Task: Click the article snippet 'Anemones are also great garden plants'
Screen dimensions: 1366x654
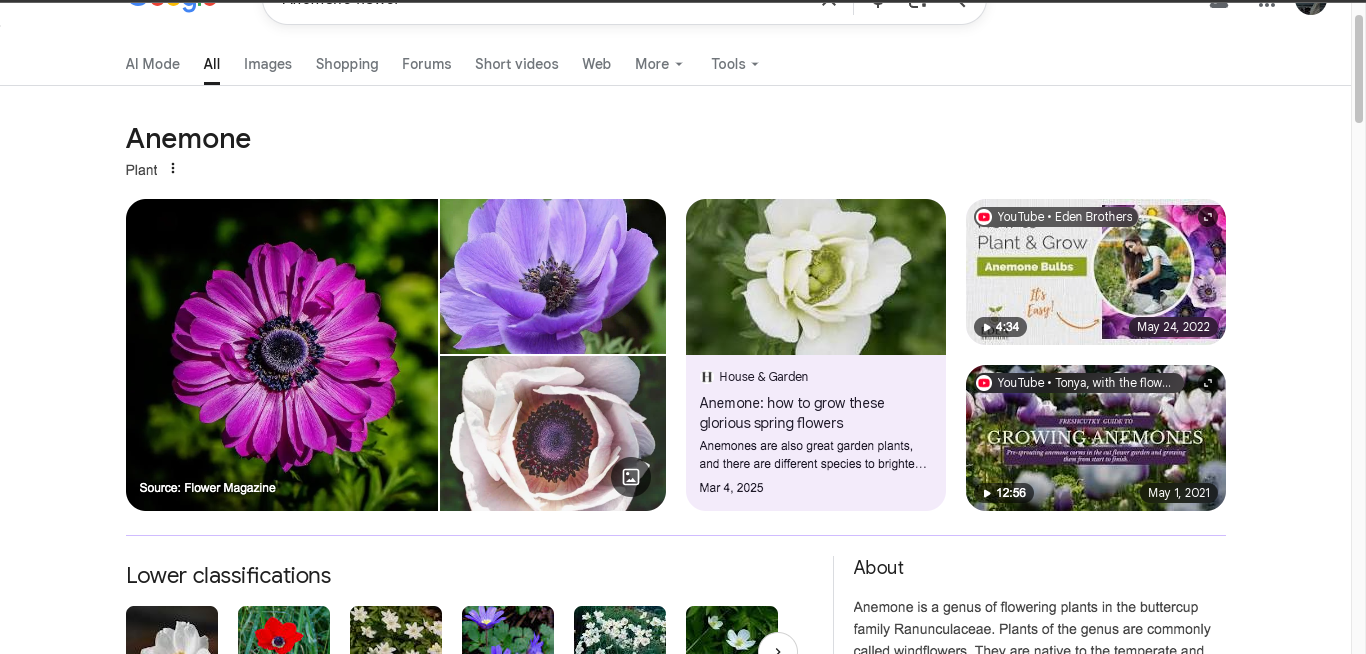Action: tap(813, 455)
